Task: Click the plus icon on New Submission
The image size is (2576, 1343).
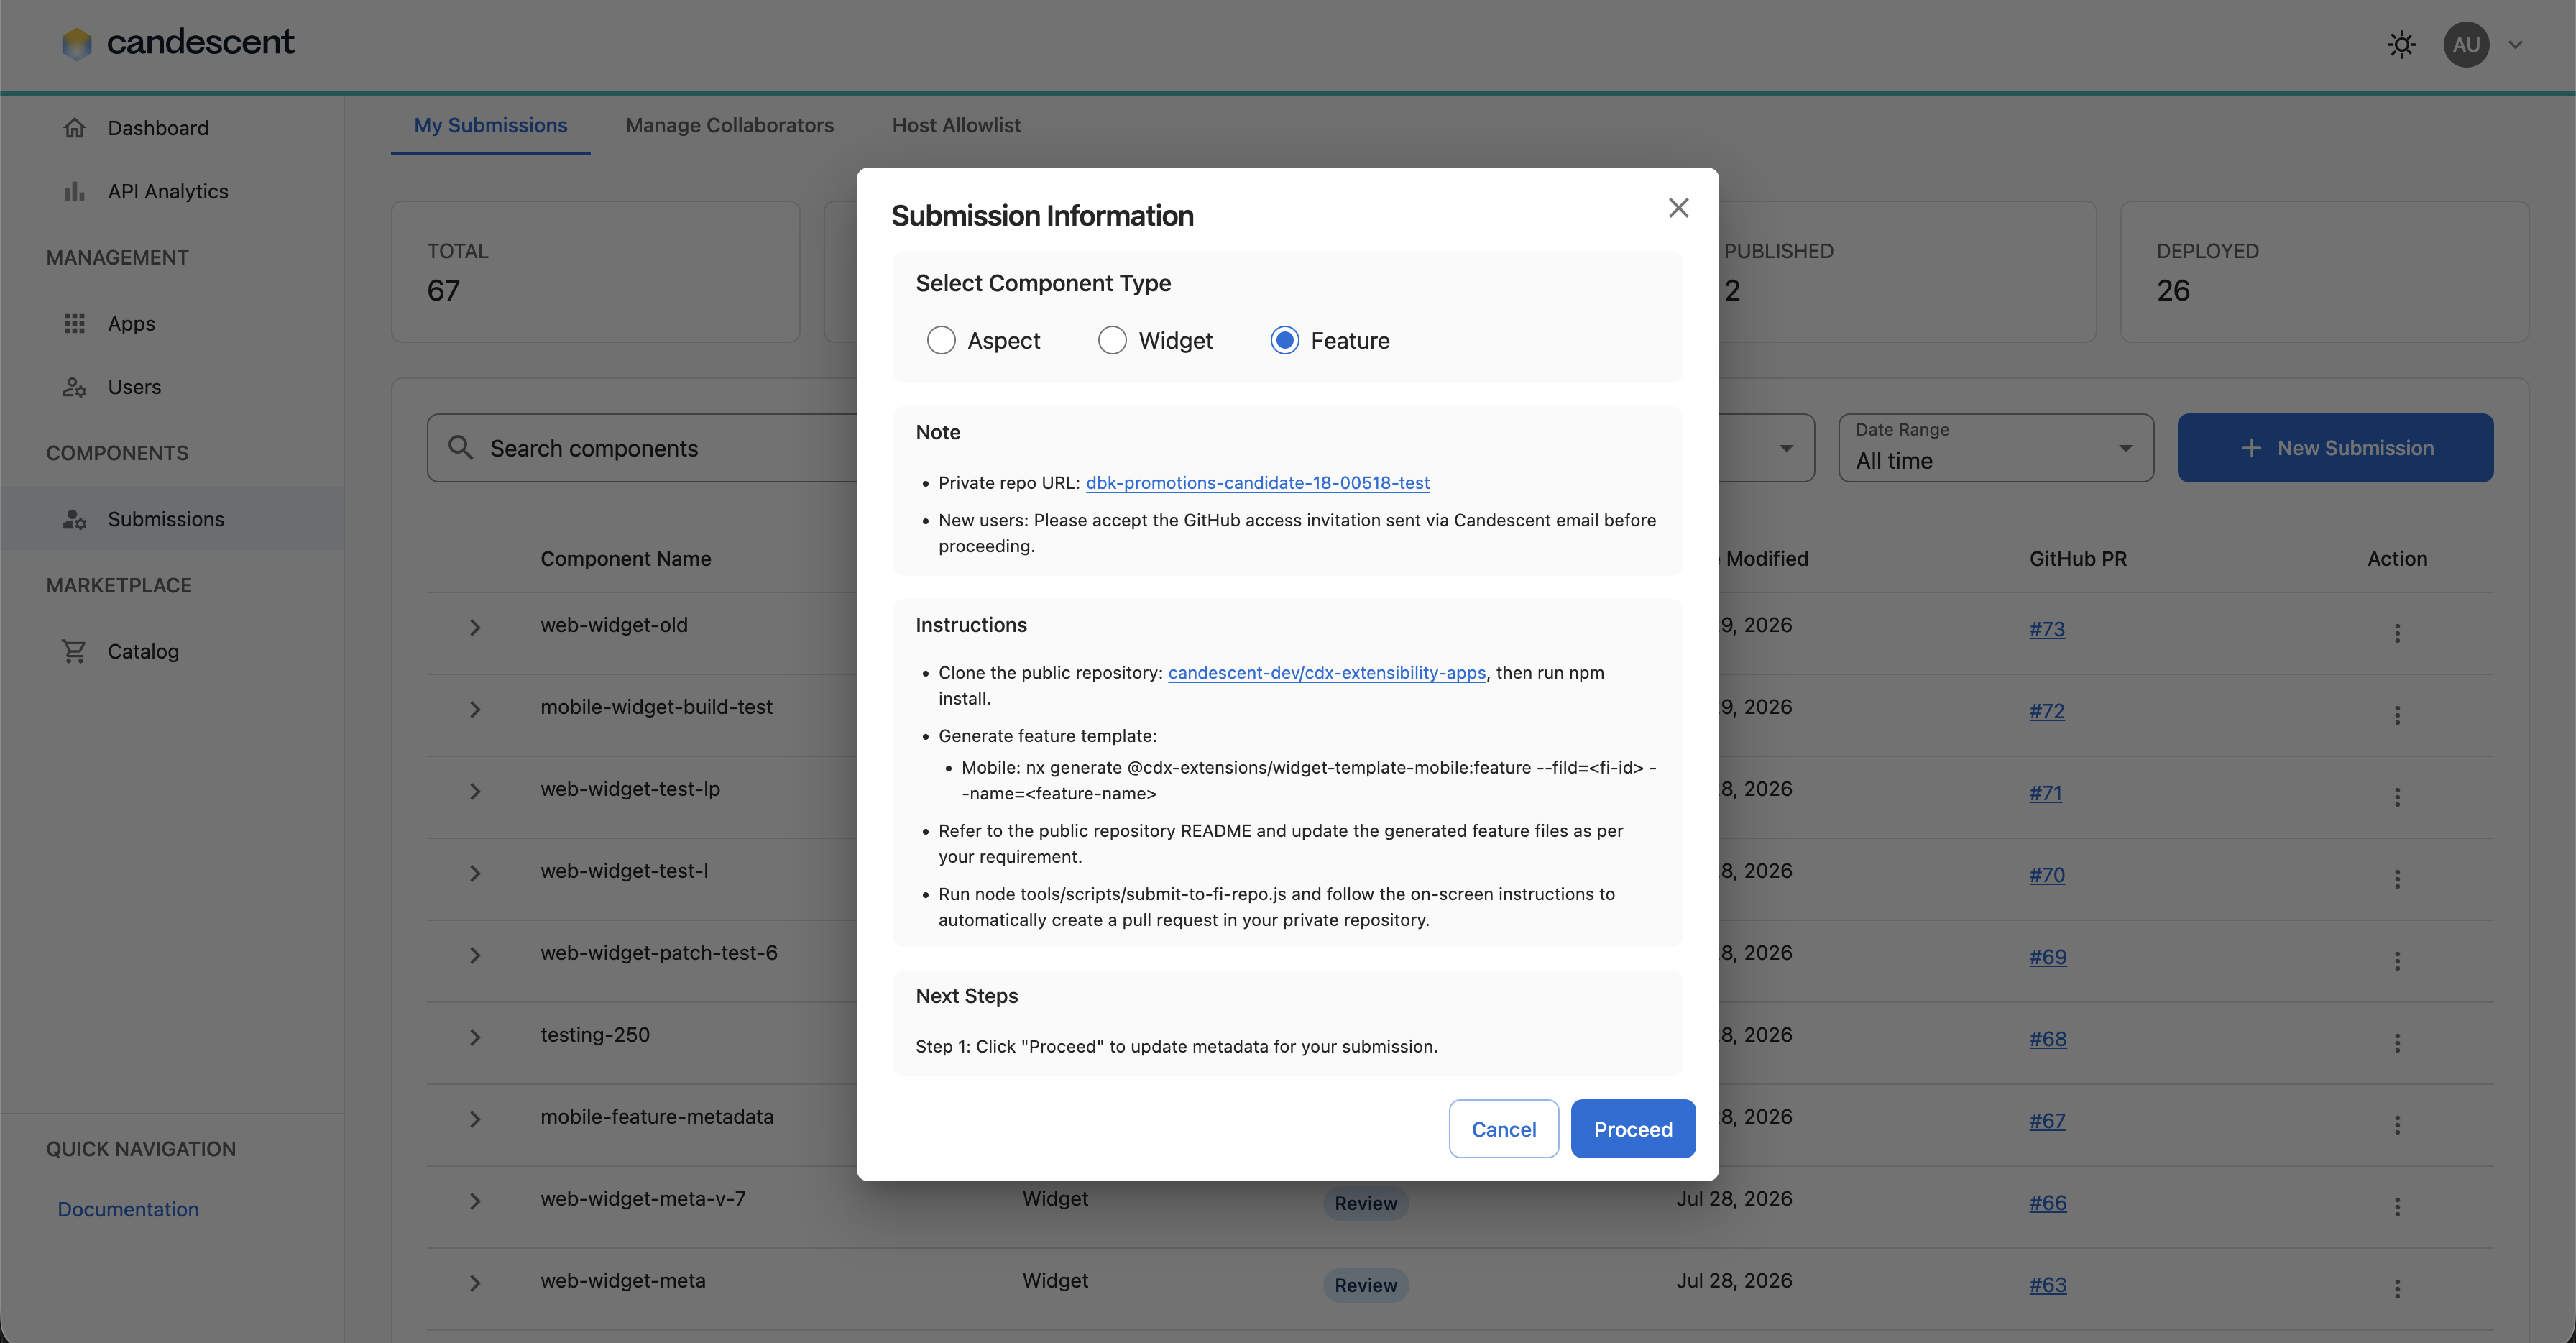Action: click(x=2250, y=448)
